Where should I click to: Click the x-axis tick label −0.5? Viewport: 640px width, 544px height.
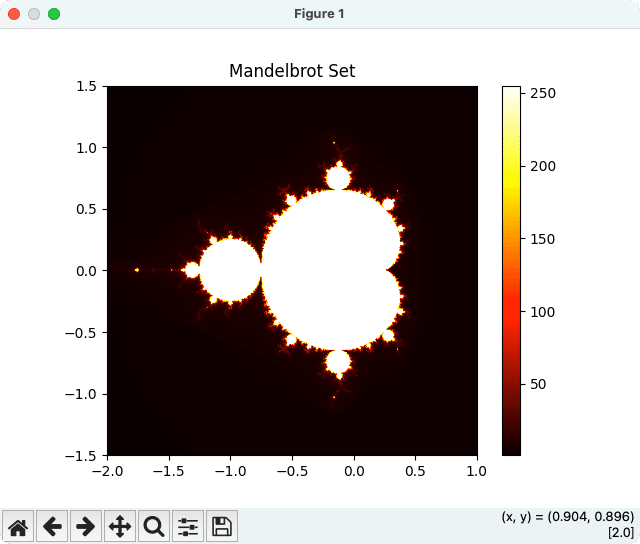click(x=292, y=471)
